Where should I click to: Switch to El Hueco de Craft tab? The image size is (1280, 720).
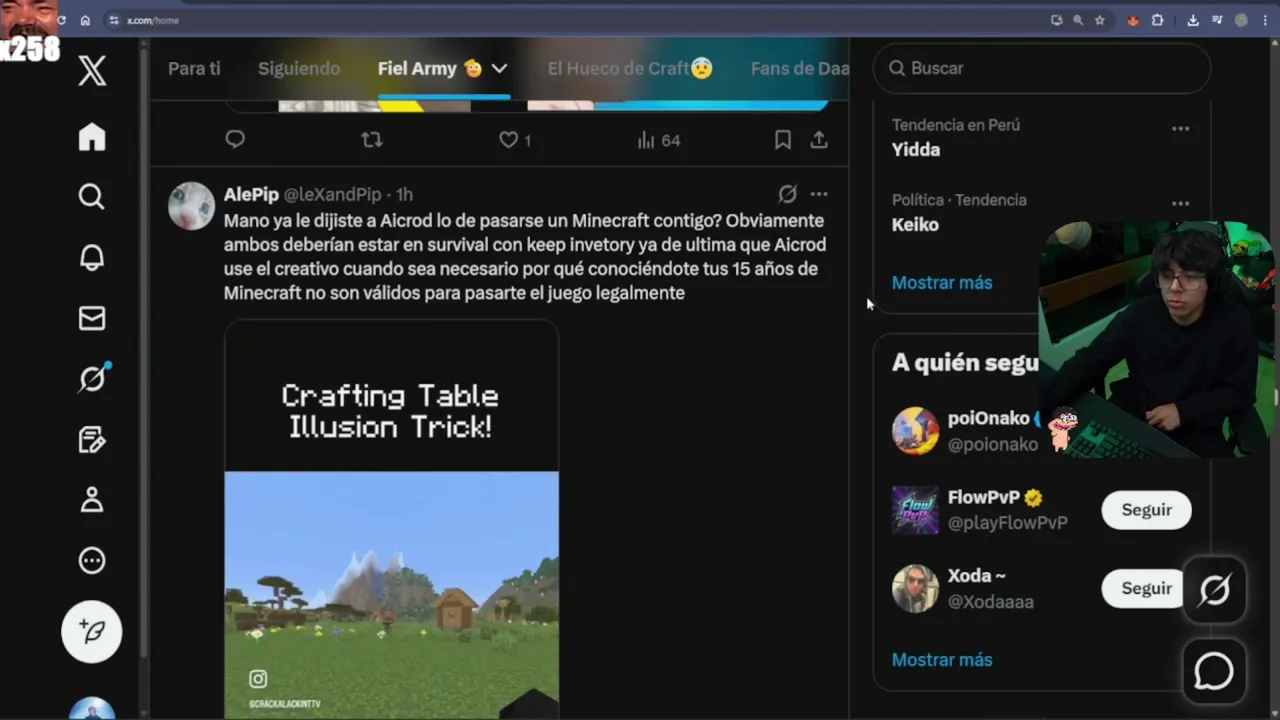[x=630, y=68]
